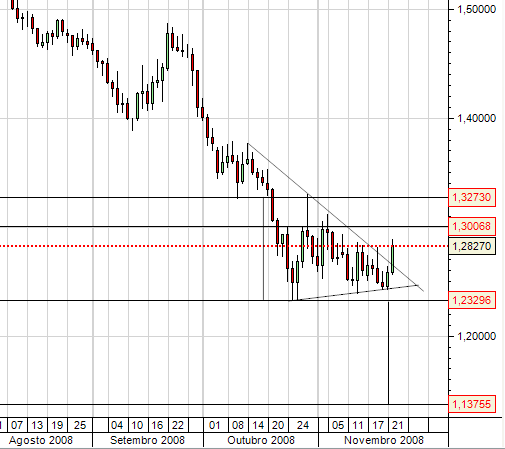Image resolution: width=505 pixels, height=449 pixels.
Task: Click the date label 25 in August
Action: point(80,425)
